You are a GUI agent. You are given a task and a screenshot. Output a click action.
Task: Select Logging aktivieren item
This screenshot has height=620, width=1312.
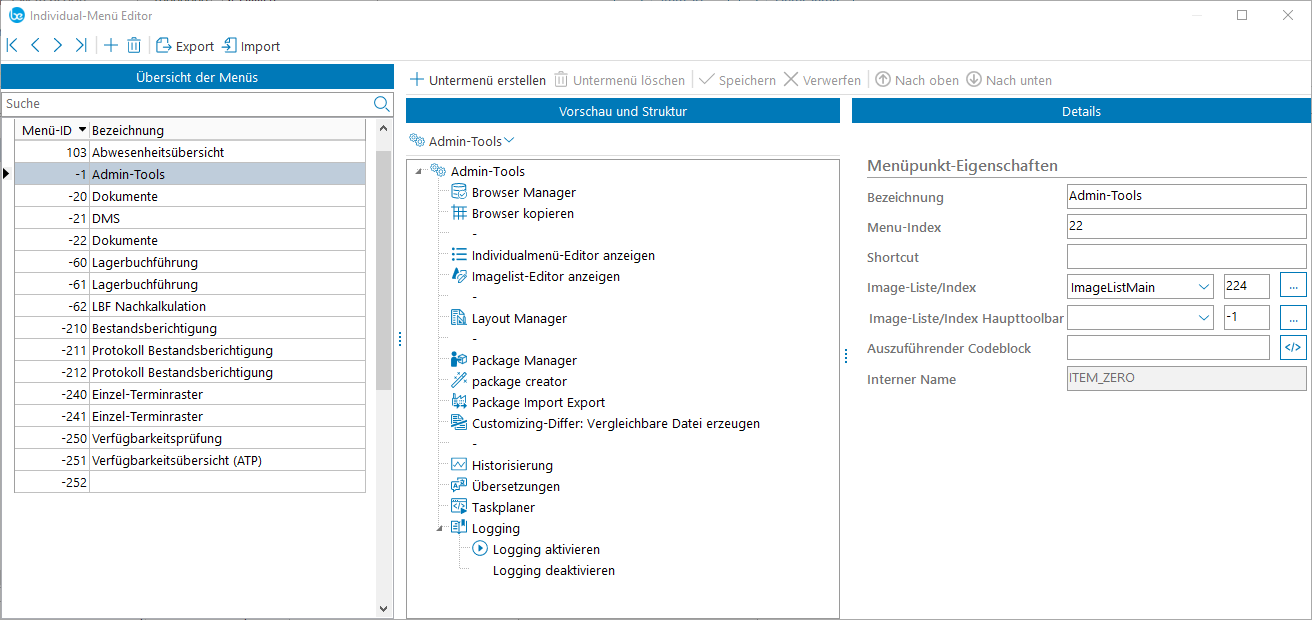click(545, 549)
